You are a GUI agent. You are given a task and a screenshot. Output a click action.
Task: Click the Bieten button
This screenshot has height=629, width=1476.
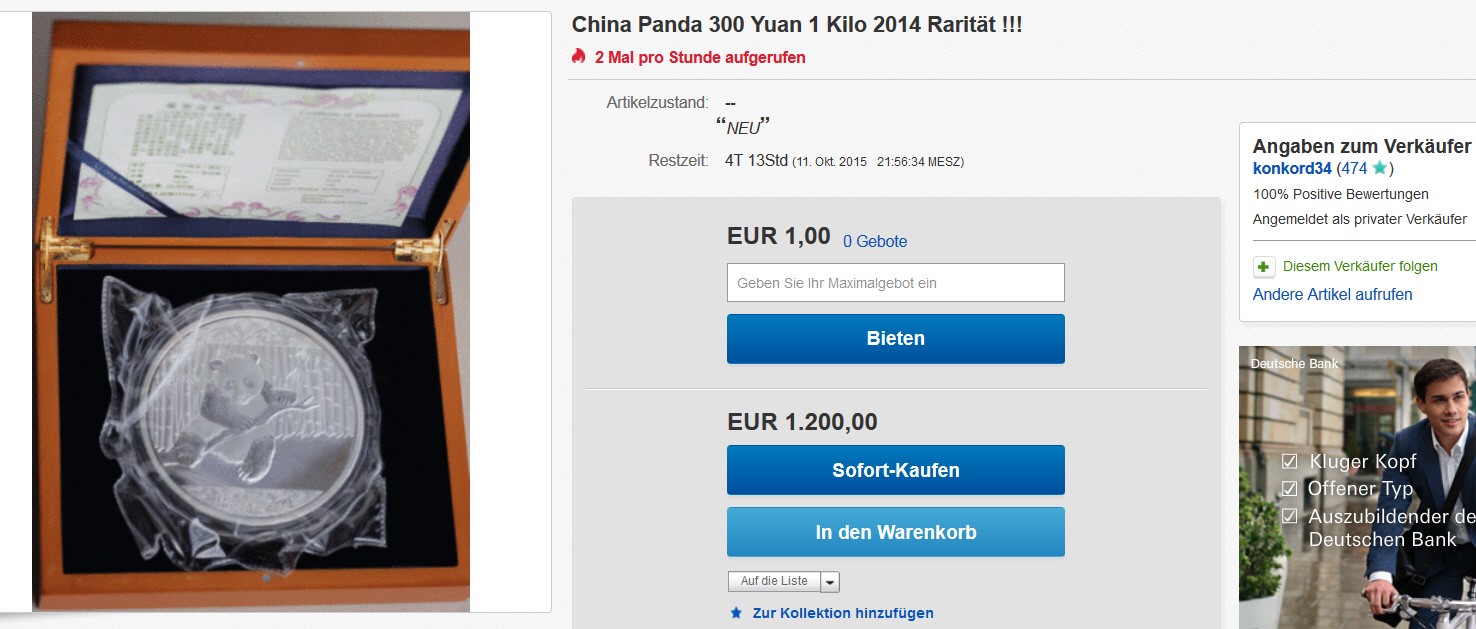click(x=895, y=339)
